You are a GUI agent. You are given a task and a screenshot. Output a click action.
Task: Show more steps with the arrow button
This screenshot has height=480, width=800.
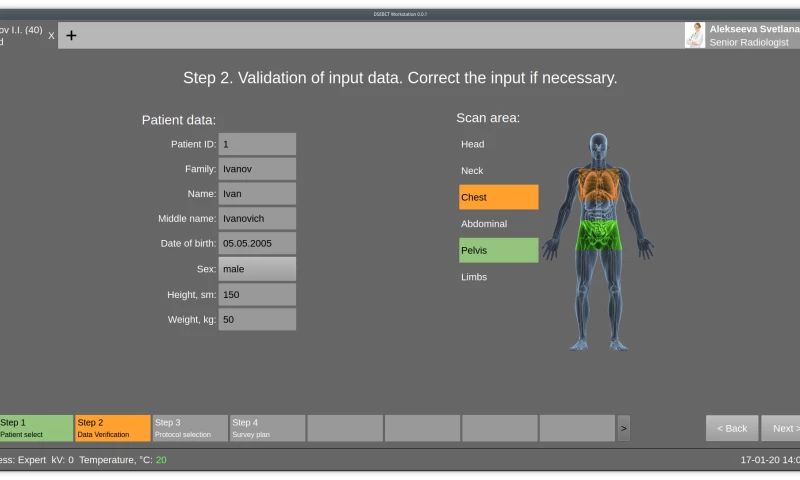pyautogui.click(x=623, y=428)
